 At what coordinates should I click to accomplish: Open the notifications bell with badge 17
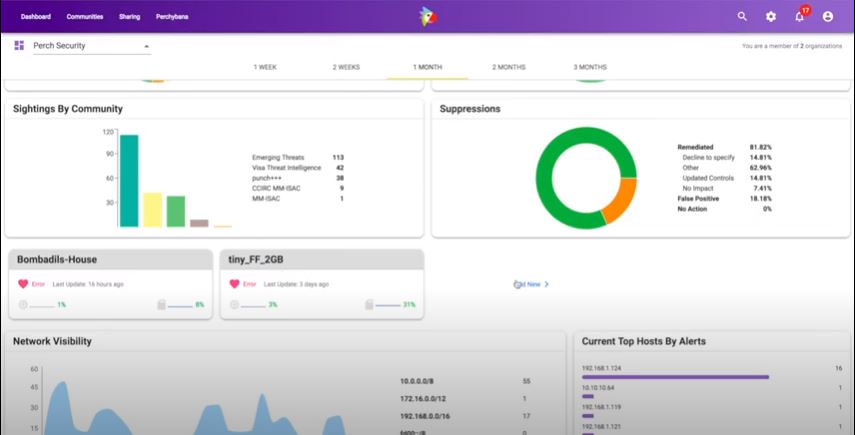800,15
